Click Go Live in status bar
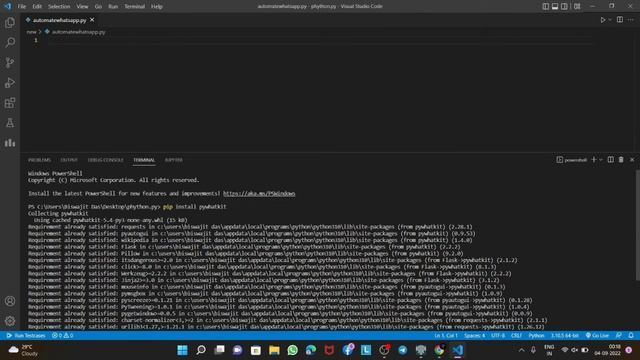640x360 pixels. [597, 336]
